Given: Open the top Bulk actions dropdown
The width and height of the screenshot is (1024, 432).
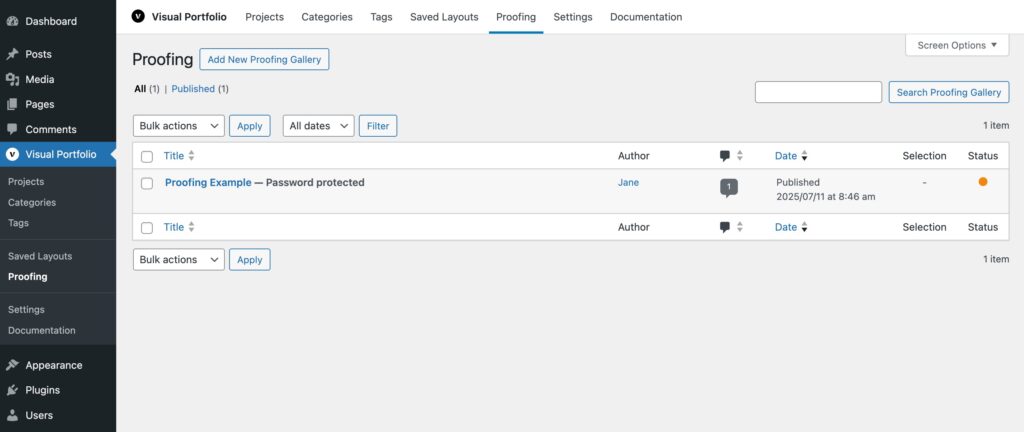Looking at the screenshot, I should [179, 126].
